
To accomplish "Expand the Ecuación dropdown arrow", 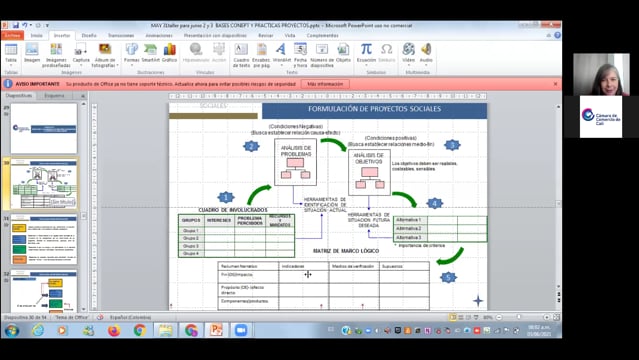I will click(366, 65).
